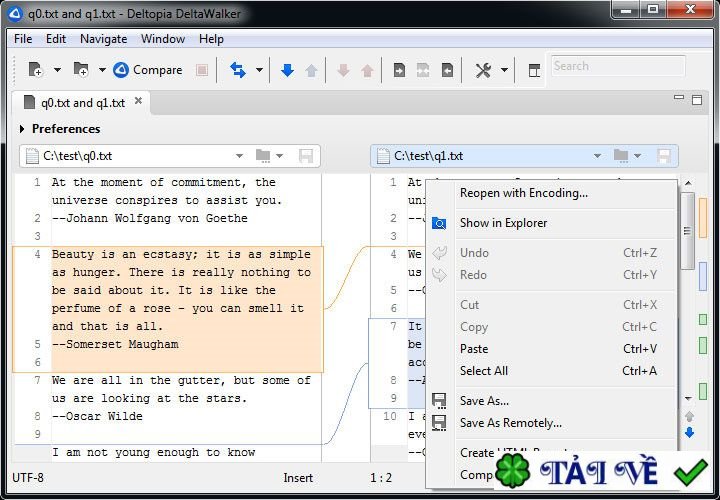The image size is (720, 500).
Task: Open the File menu
Action: coord(23,39)
